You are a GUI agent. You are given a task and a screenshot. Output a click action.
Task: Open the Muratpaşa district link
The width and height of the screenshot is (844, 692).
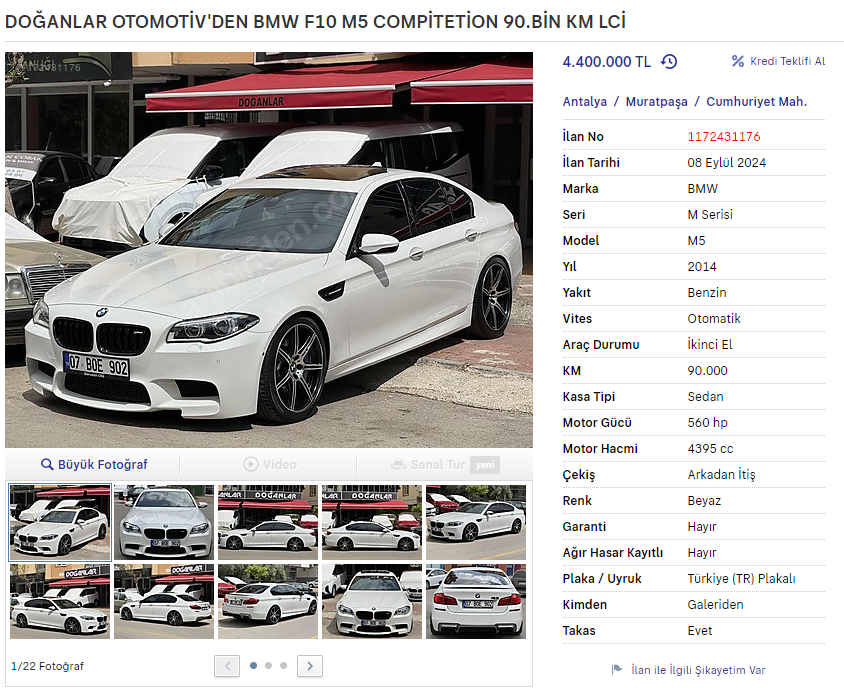657,102
